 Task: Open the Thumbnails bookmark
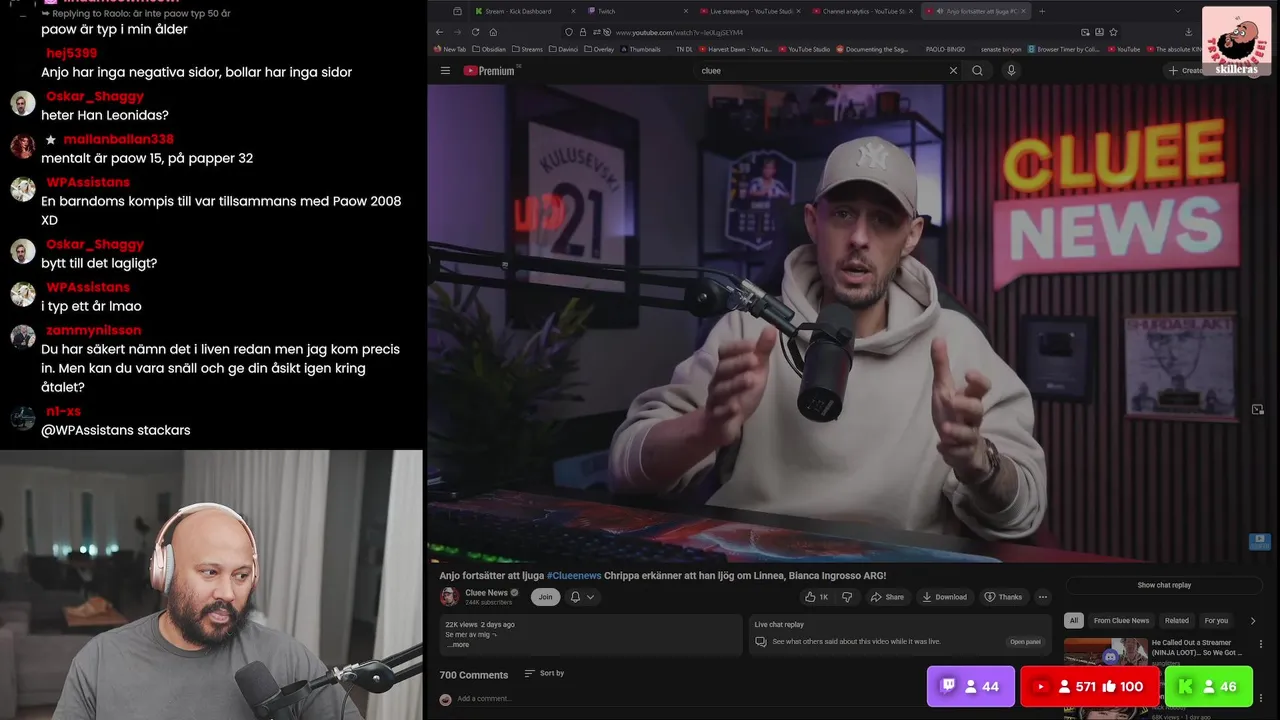point(640,49)
